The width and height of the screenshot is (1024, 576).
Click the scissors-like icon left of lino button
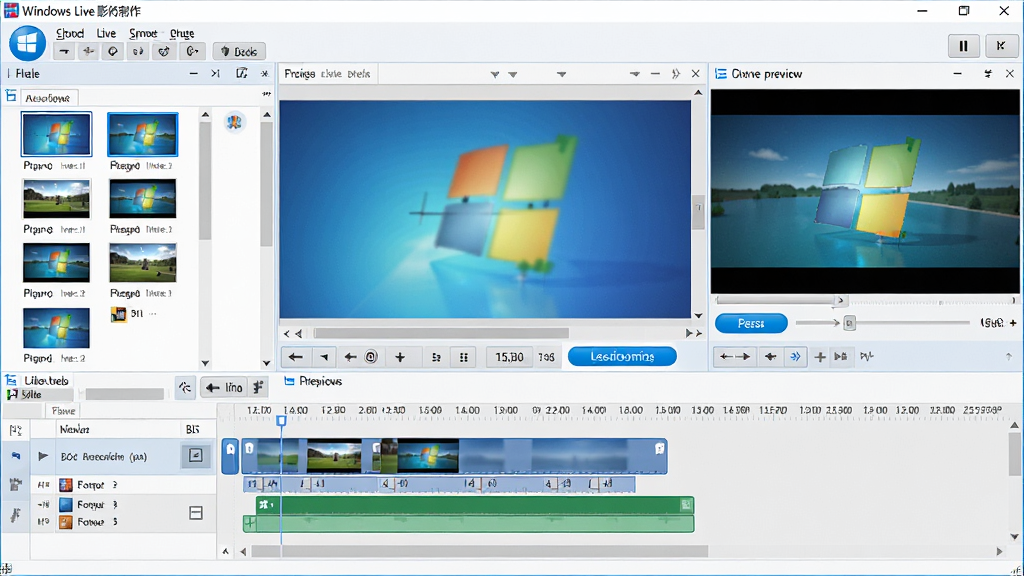click(x=185, y=387)
